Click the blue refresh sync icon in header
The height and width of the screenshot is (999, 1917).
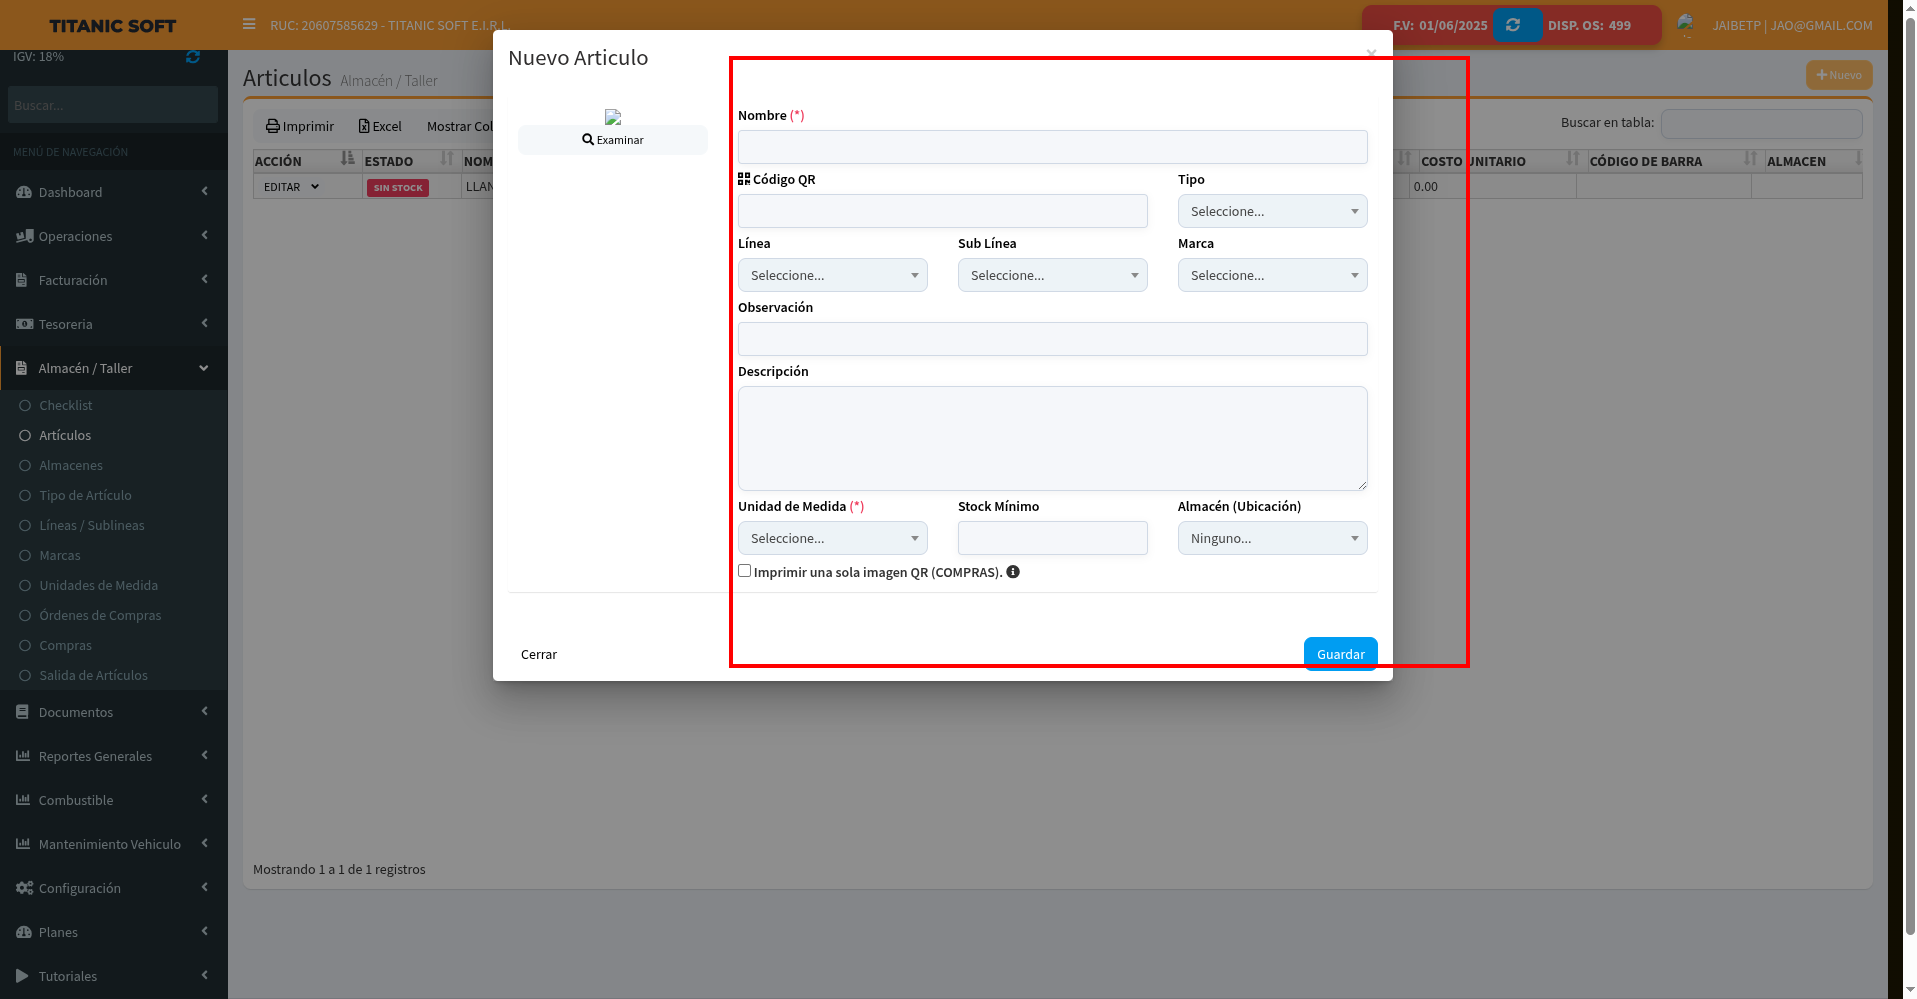pos(1513,25)
